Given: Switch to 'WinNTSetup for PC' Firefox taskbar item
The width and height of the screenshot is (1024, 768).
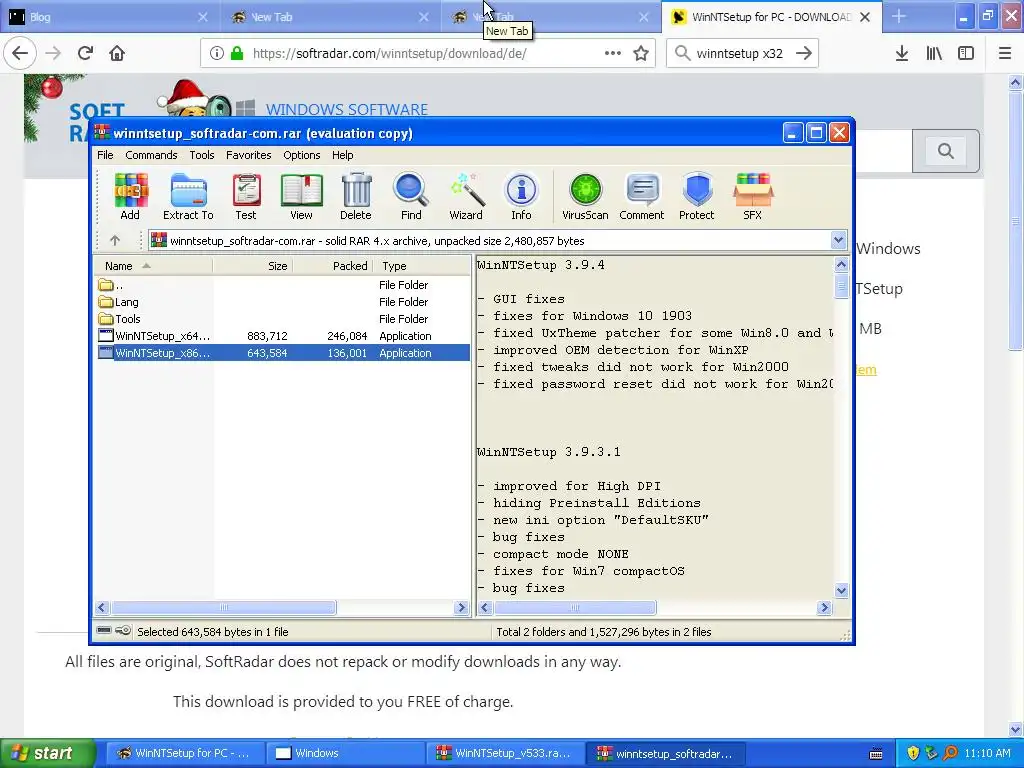Looking at the screenshot, I should tap(185, 753).
